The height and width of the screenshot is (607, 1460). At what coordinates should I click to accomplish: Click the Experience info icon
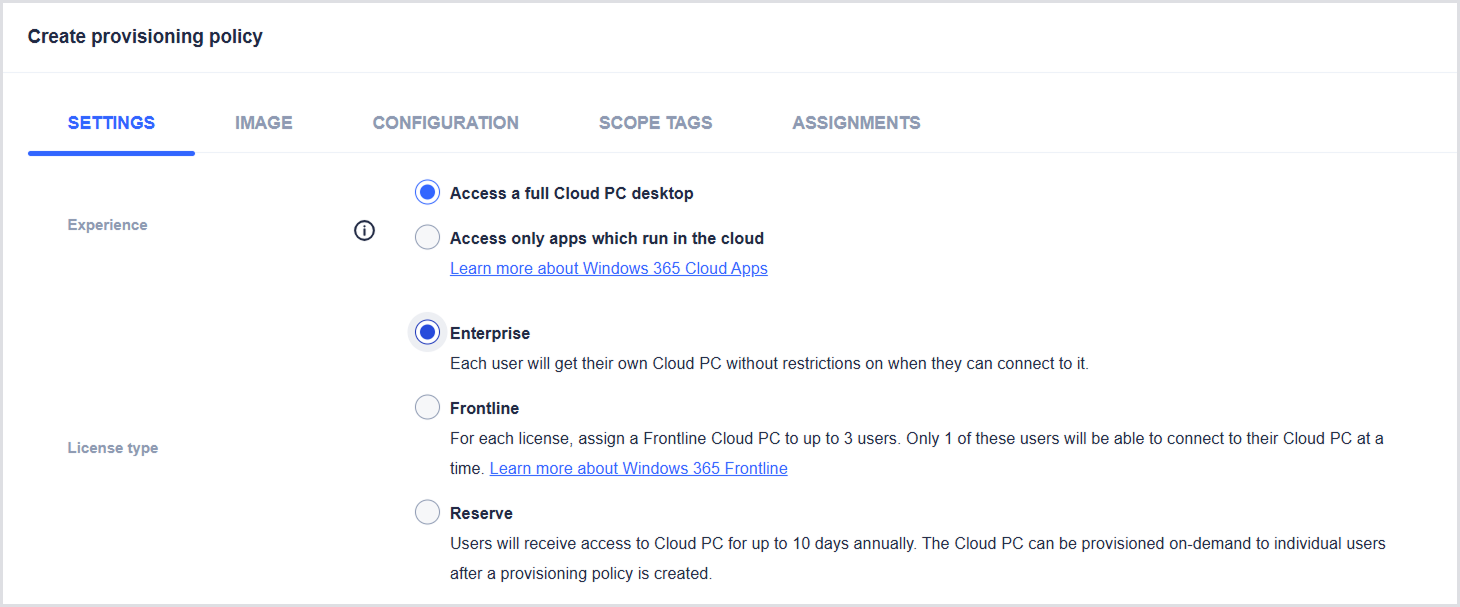(365, 231)
